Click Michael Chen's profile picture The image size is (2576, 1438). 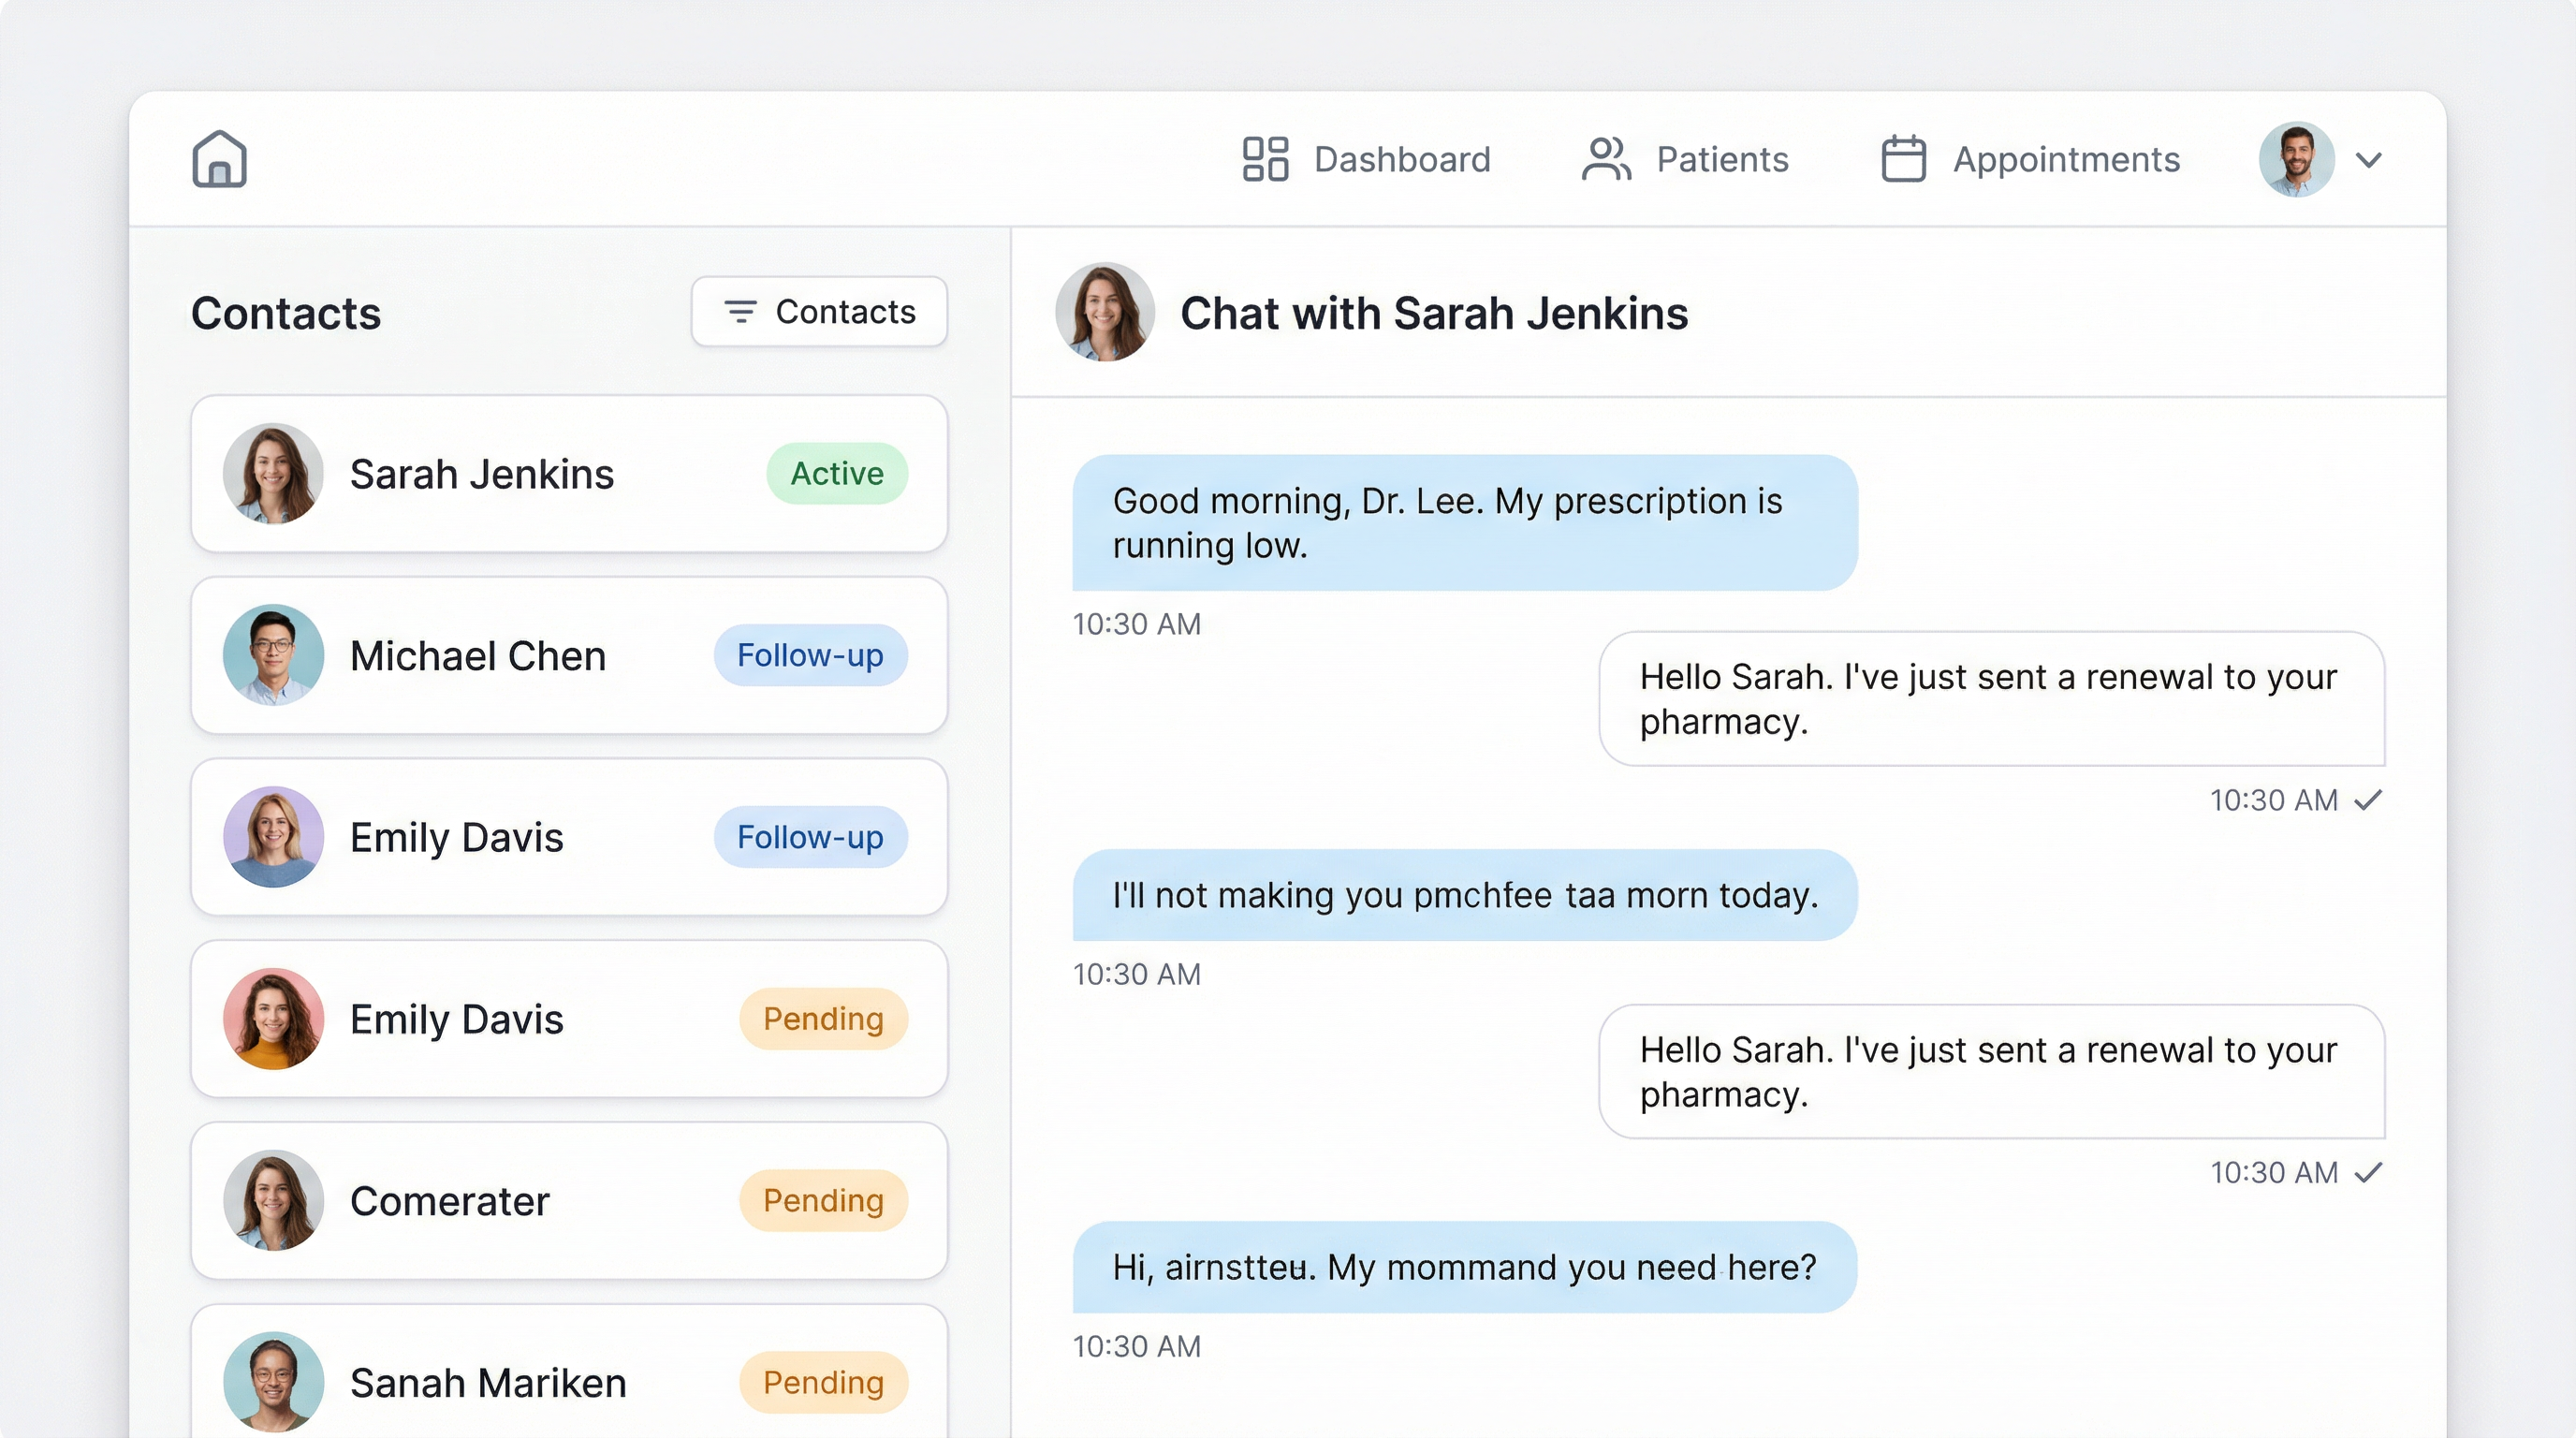[273, 656]
